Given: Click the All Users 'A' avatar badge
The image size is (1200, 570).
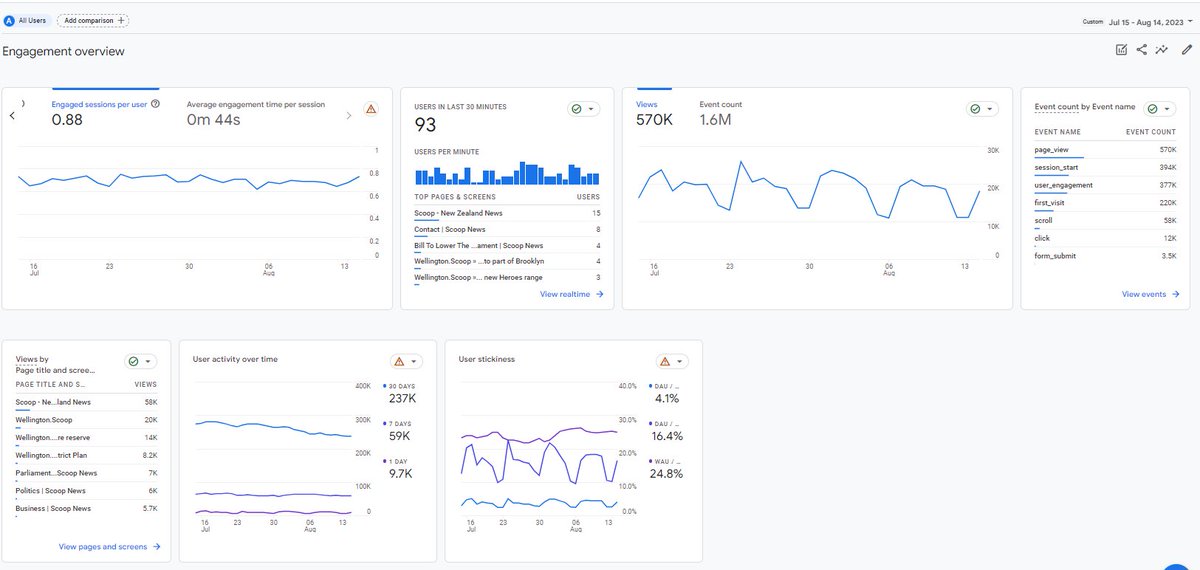Looking at the screenshot, I should point(9,20).
